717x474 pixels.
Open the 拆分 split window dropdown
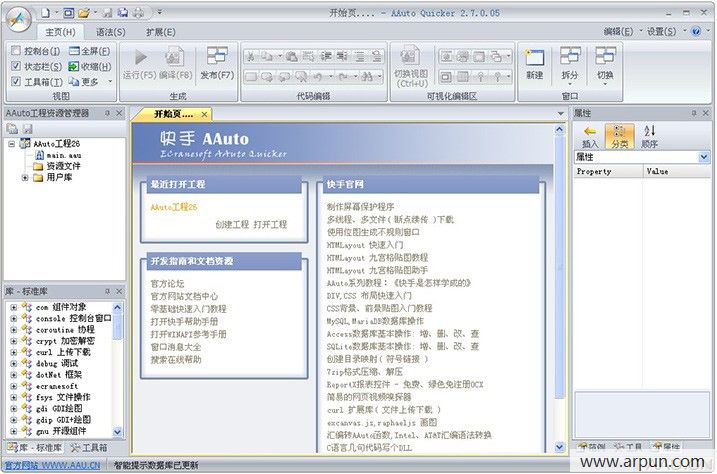[x=569, y=67]
